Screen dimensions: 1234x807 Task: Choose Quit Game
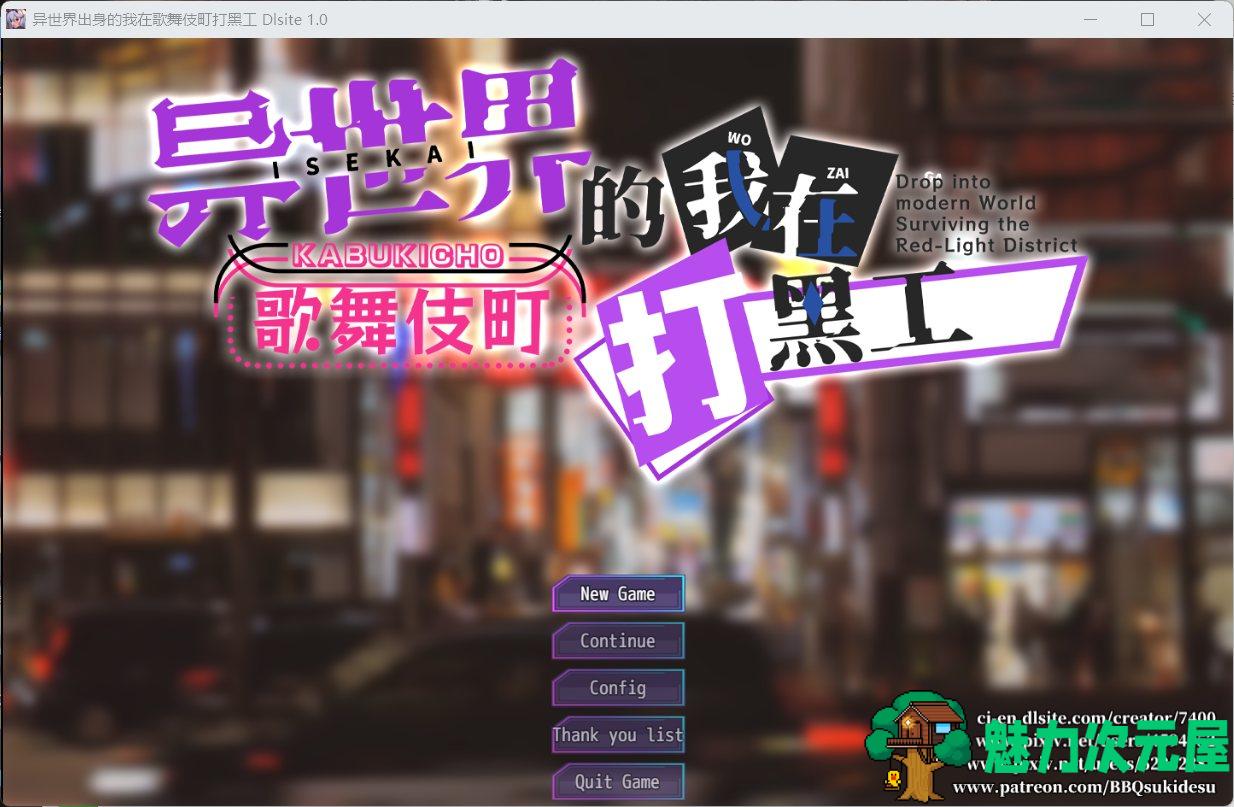click(618, 781)
